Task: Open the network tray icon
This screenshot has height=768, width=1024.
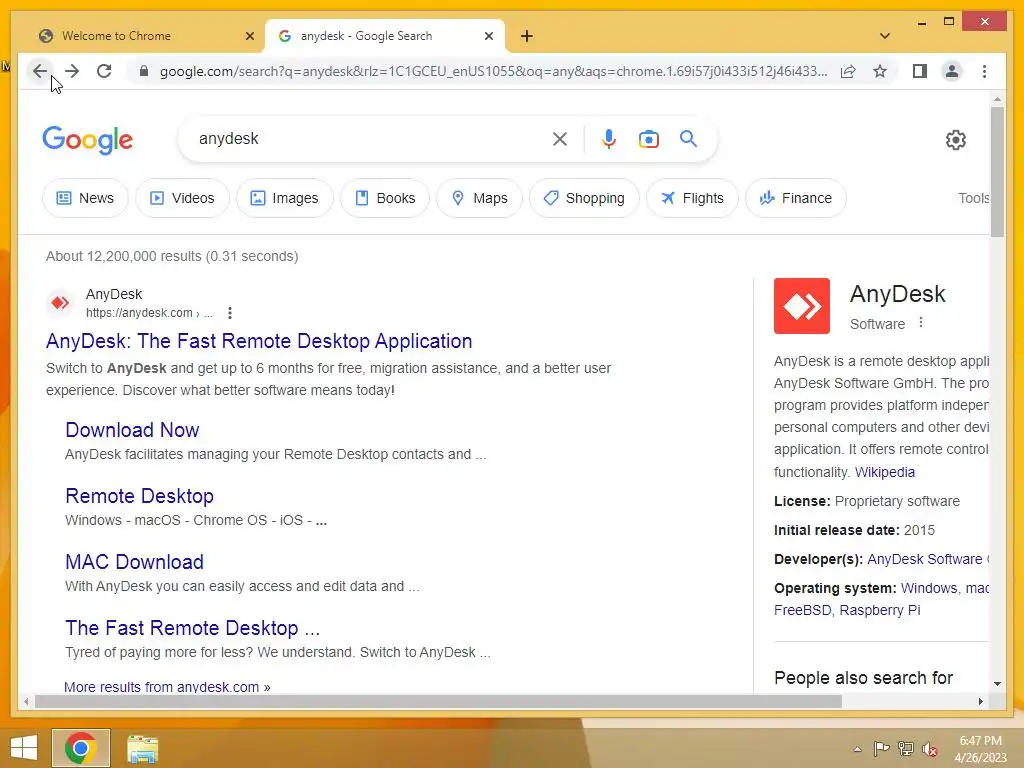Action: tap(906, 748)
